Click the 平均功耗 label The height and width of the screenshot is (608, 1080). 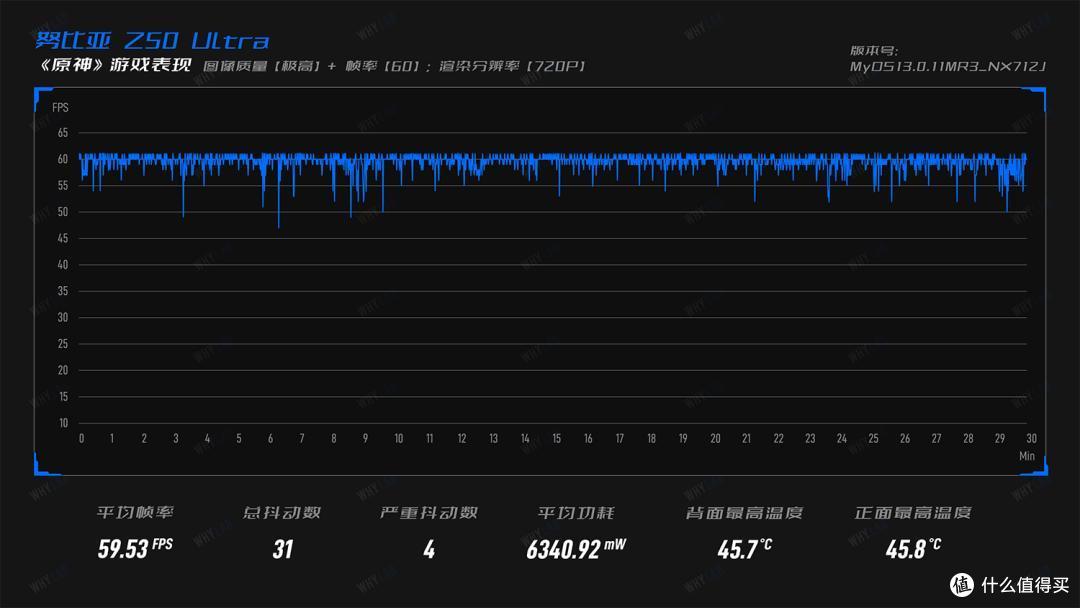coord(576,513)
